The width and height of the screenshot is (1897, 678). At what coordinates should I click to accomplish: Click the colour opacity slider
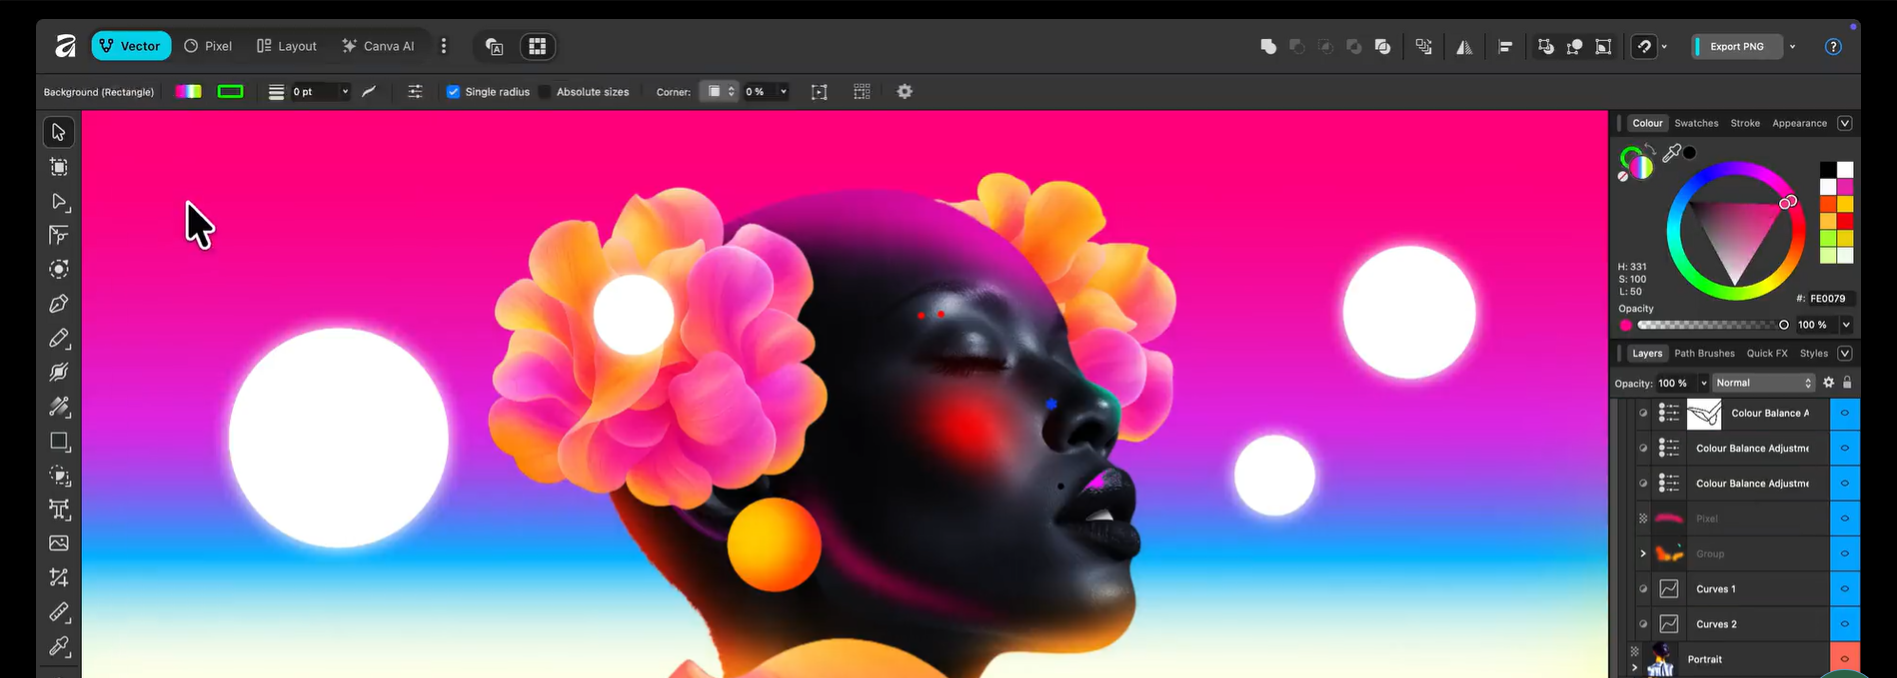[1710, 325]
